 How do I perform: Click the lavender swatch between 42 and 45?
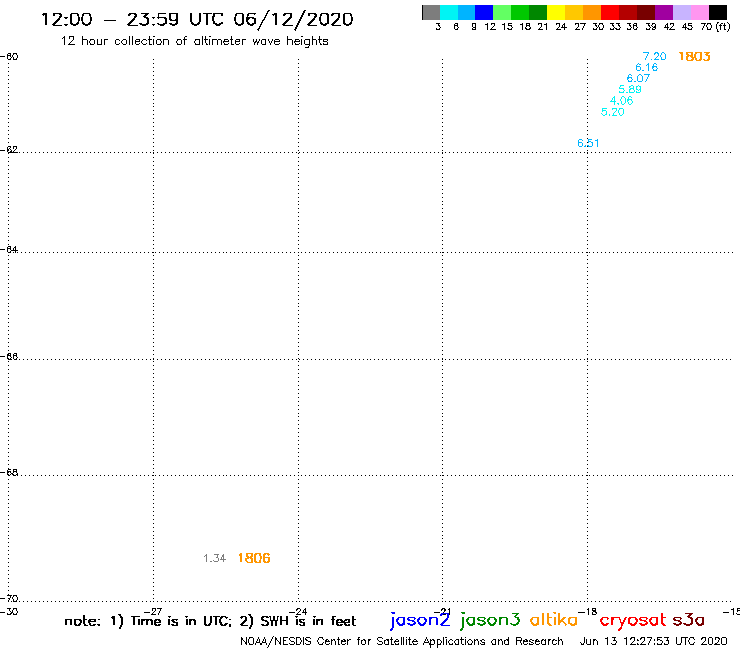pos(682,12)
